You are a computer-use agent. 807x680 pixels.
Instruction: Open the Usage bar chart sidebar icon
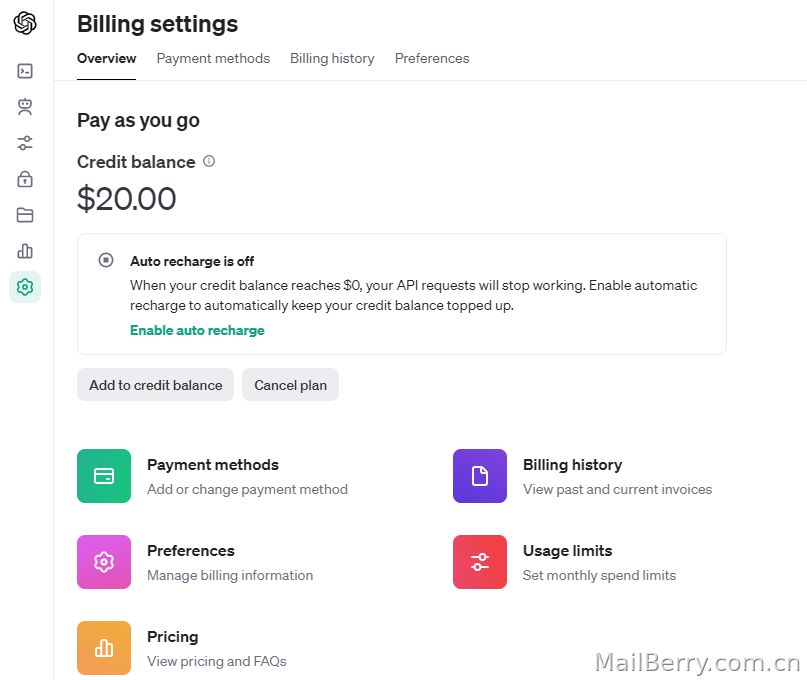pyautogui.click(x=25, y=251)
